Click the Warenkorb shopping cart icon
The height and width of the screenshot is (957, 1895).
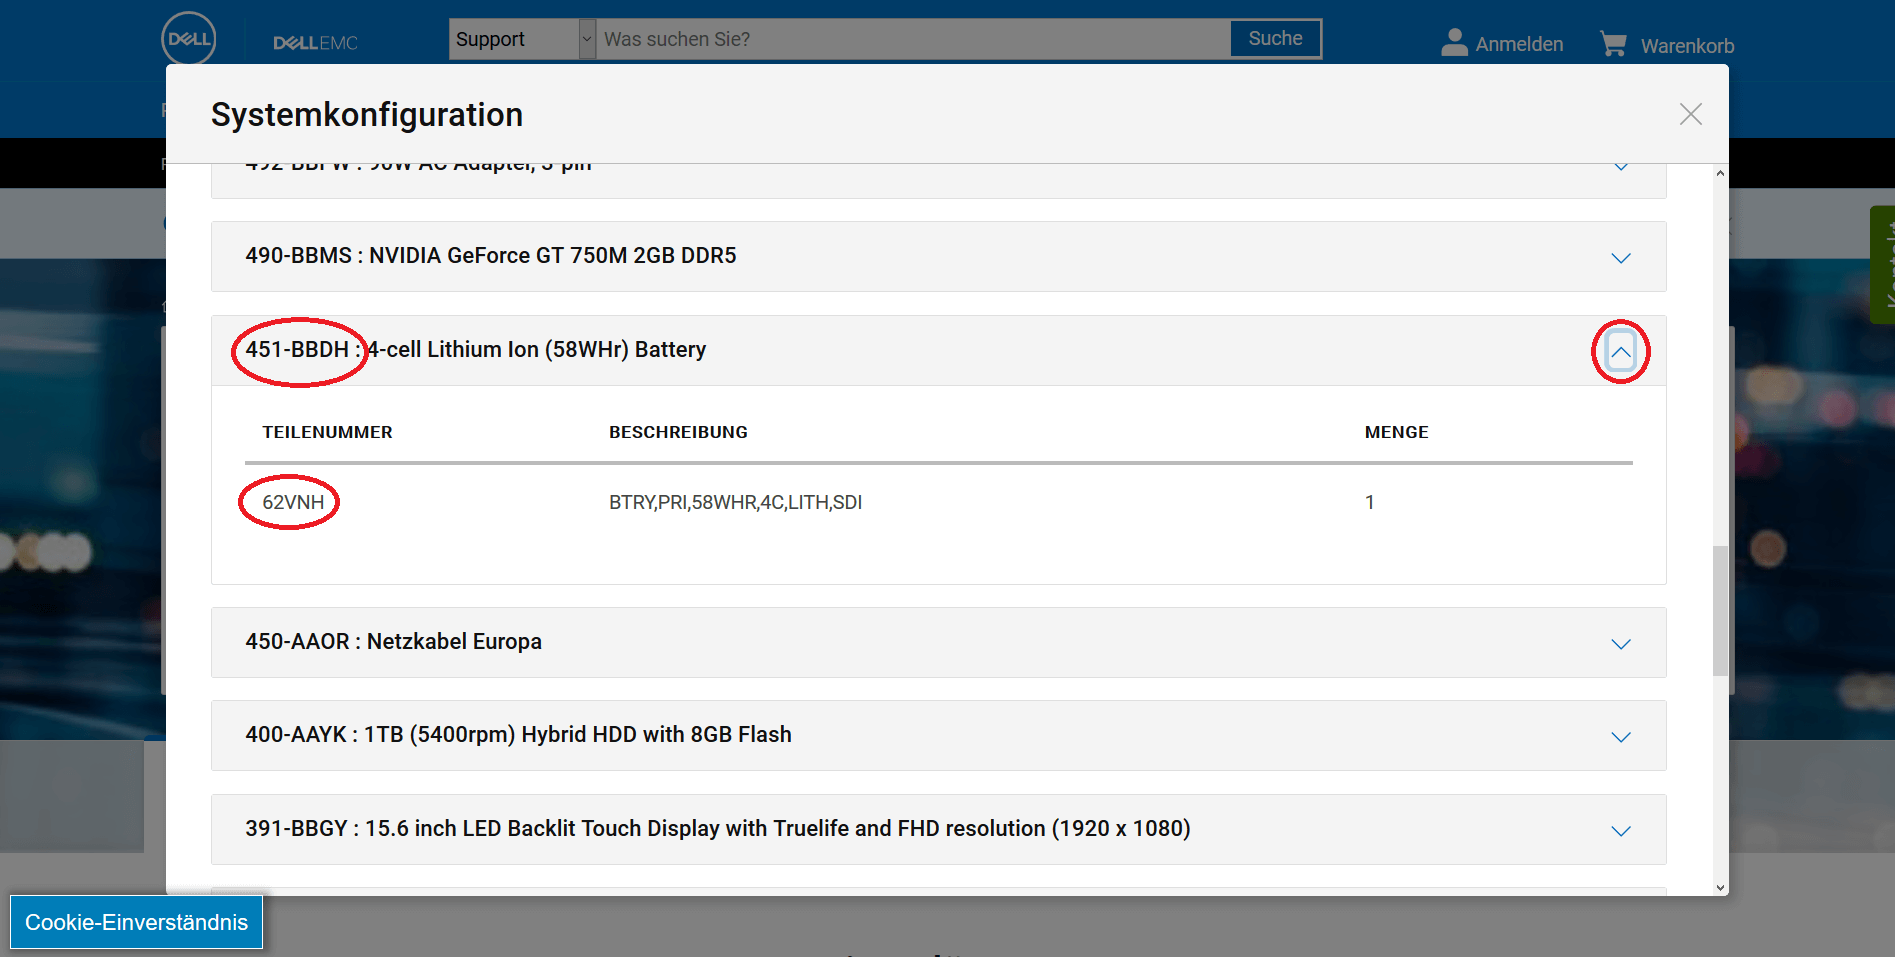[1613, 42]
